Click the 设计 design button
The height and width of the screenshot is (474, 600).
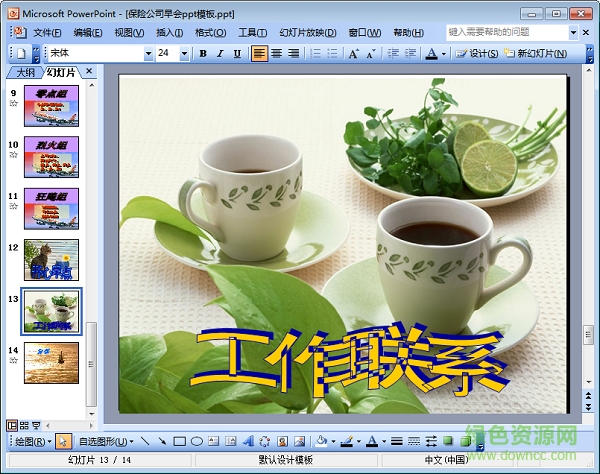coord(478,53)
